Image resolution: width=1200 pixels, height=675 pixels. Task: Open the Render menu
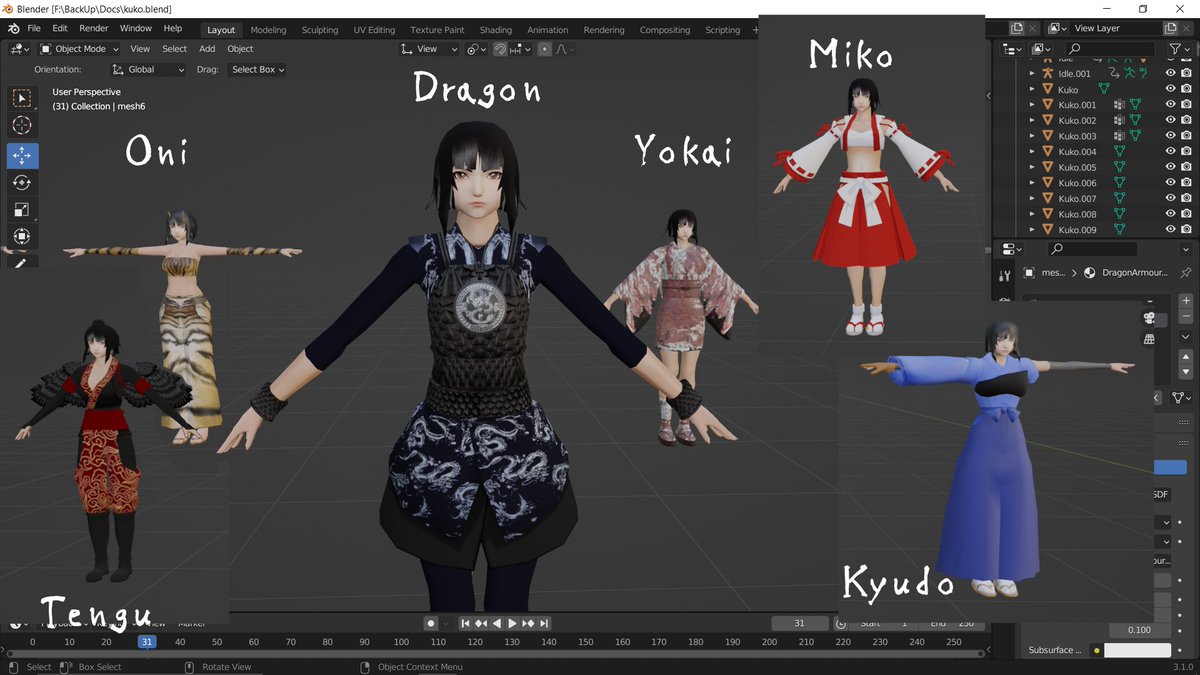coord(93,29)
